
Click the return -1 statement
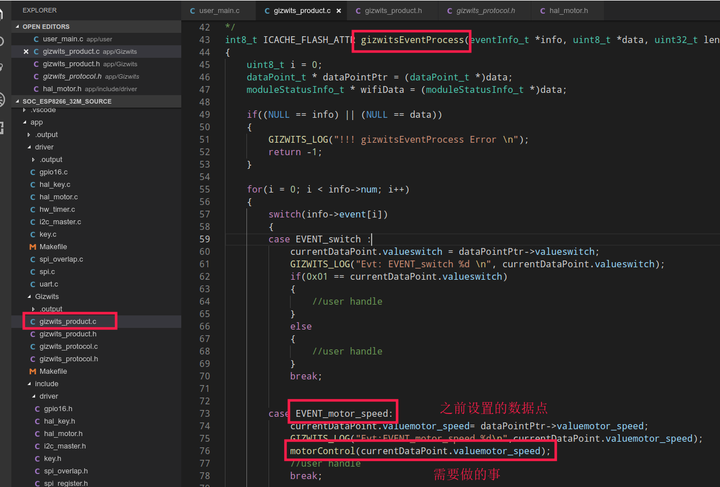click(295, 152)
